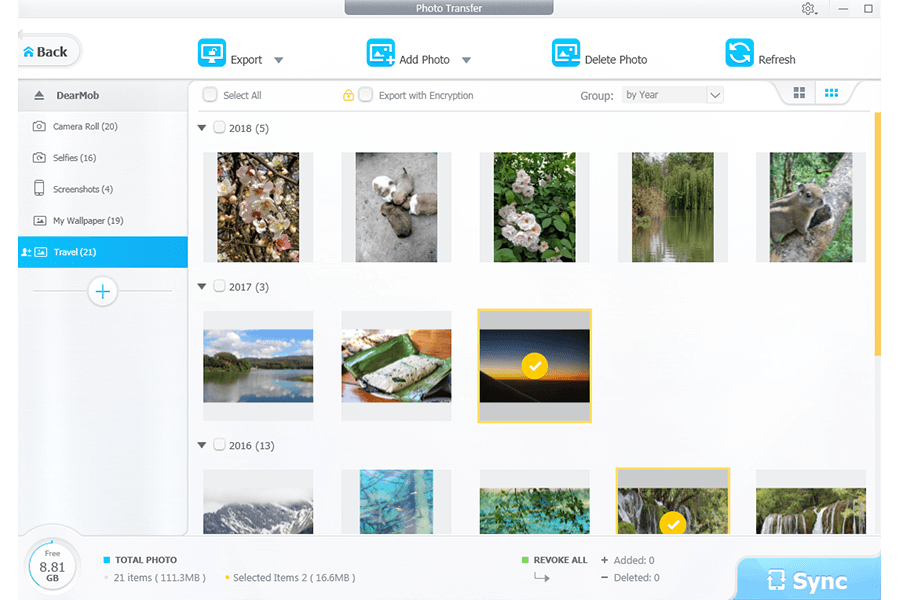
Task: Expand the Export dropdown arrow
Action: tap(279, 60)
